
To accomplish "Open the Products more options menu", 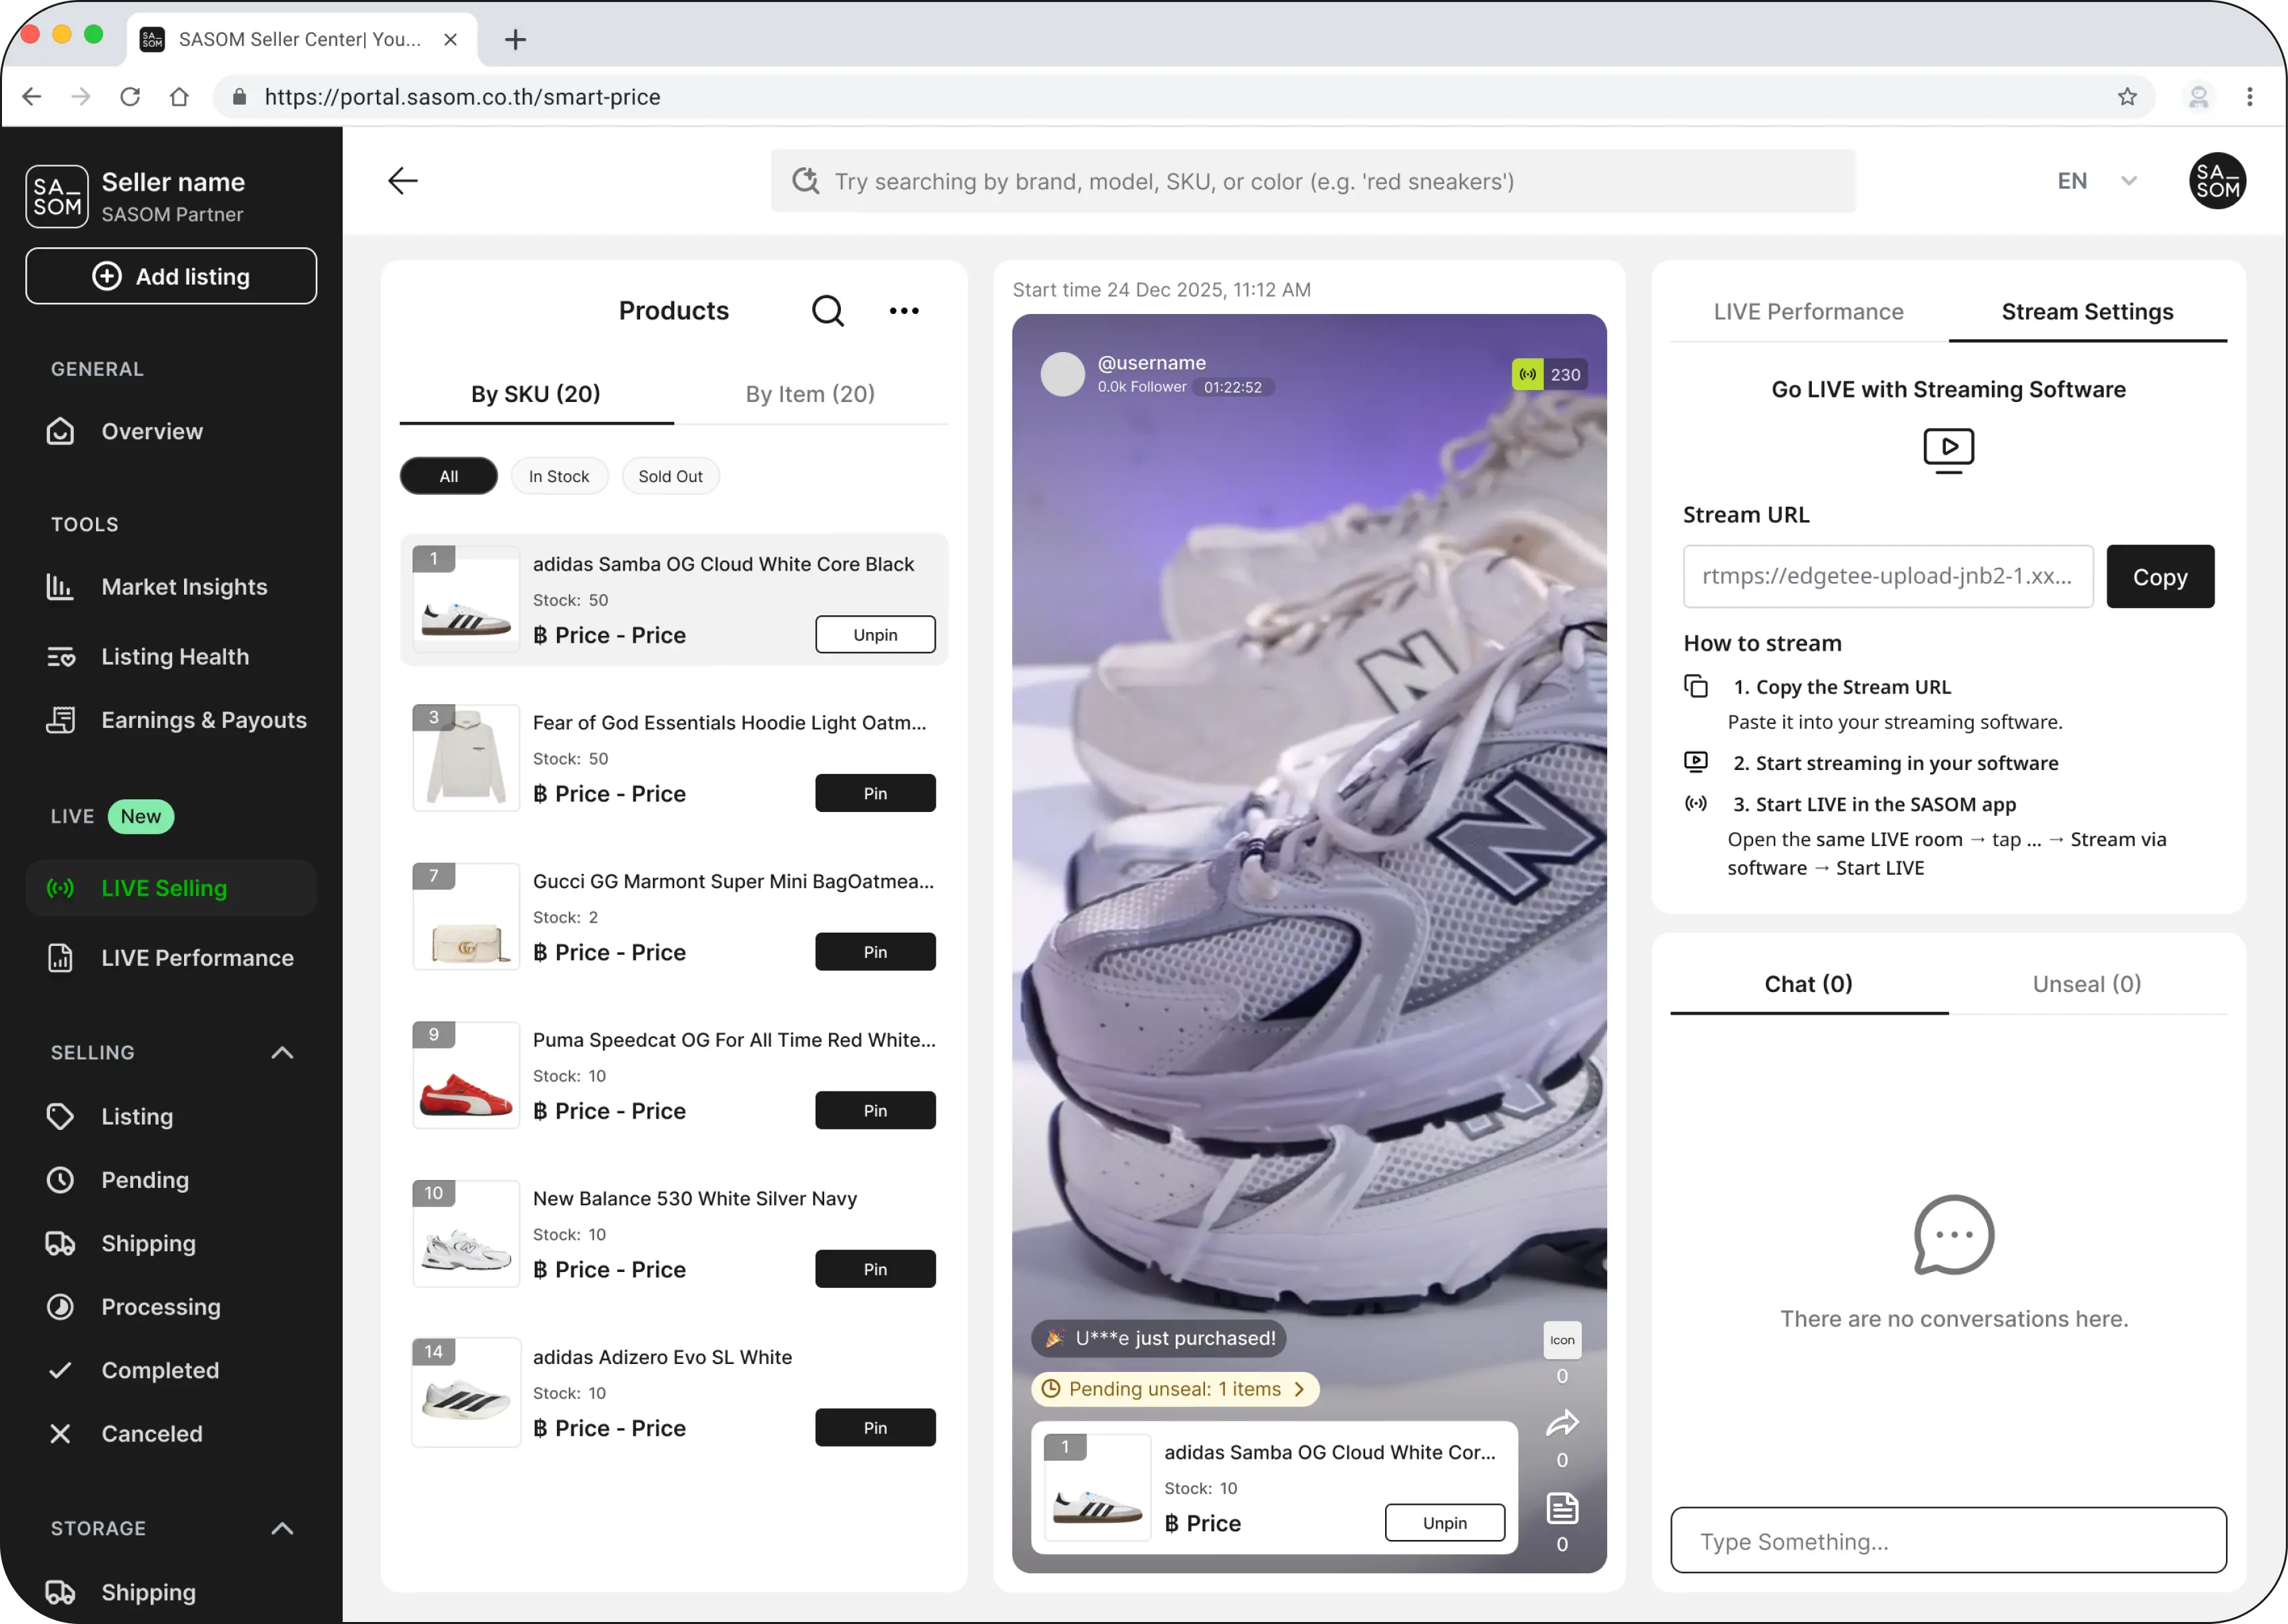I will coord(904,311).
